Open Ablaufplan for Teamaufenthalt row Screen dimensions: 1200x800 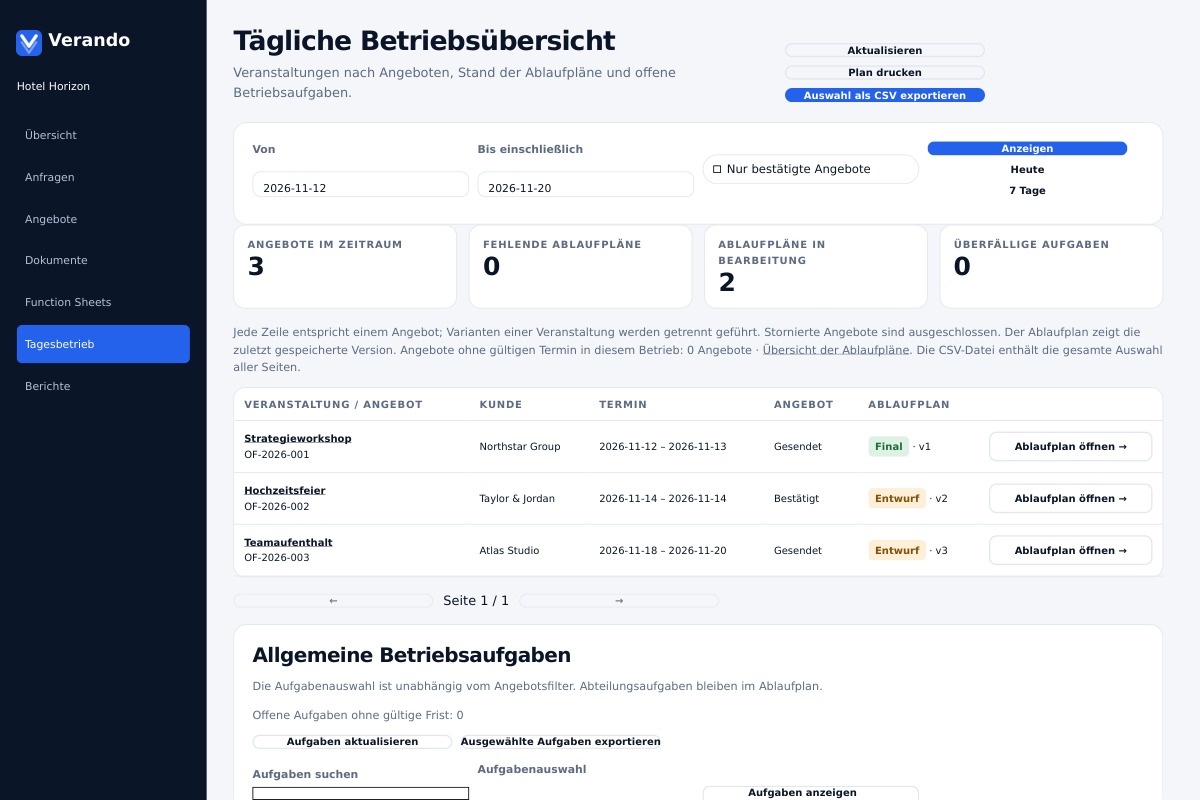pos(1070,550)
